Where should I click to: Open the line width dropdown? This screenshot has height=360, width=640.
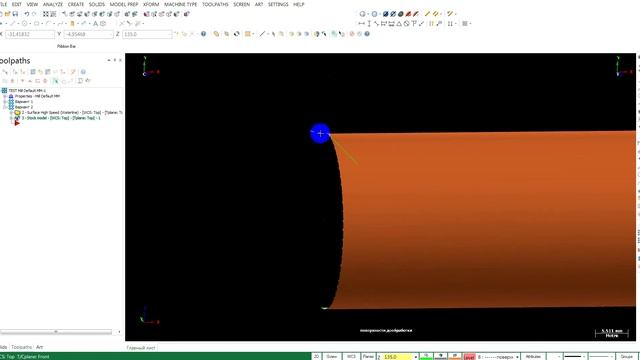pos(612,357)
